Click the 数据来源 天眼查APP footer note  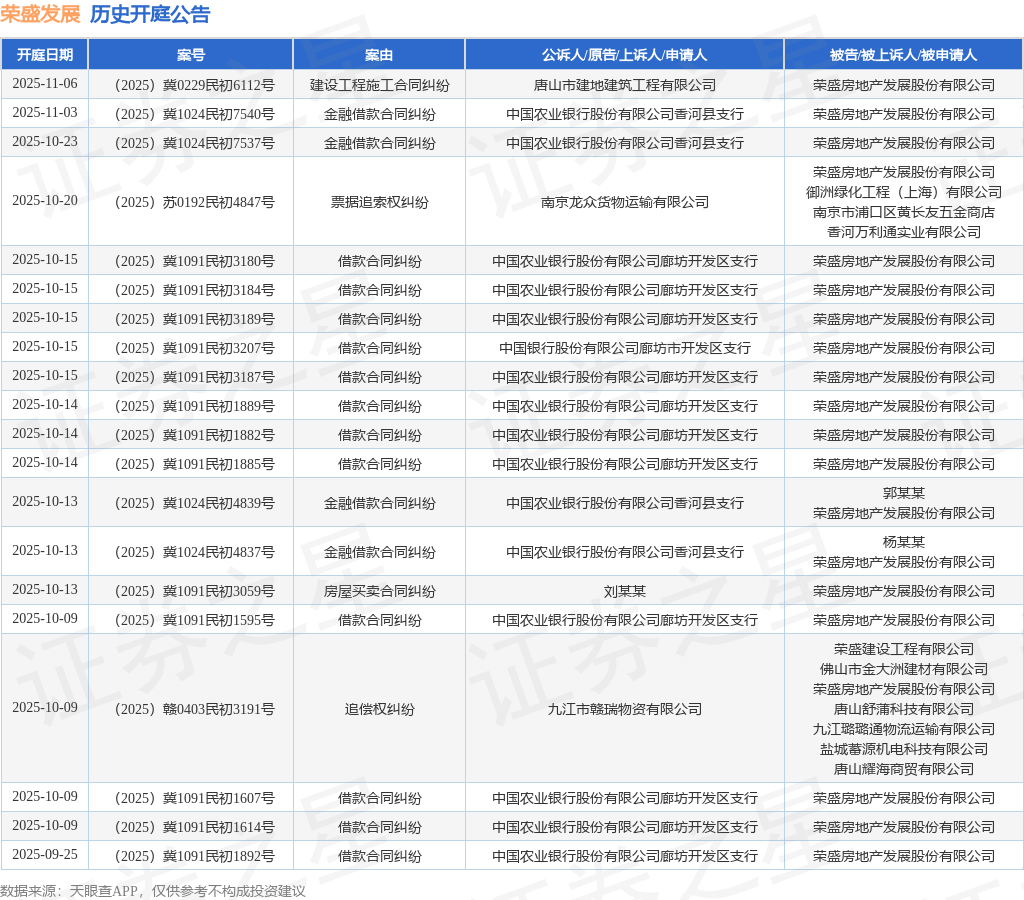pos(153,891)
